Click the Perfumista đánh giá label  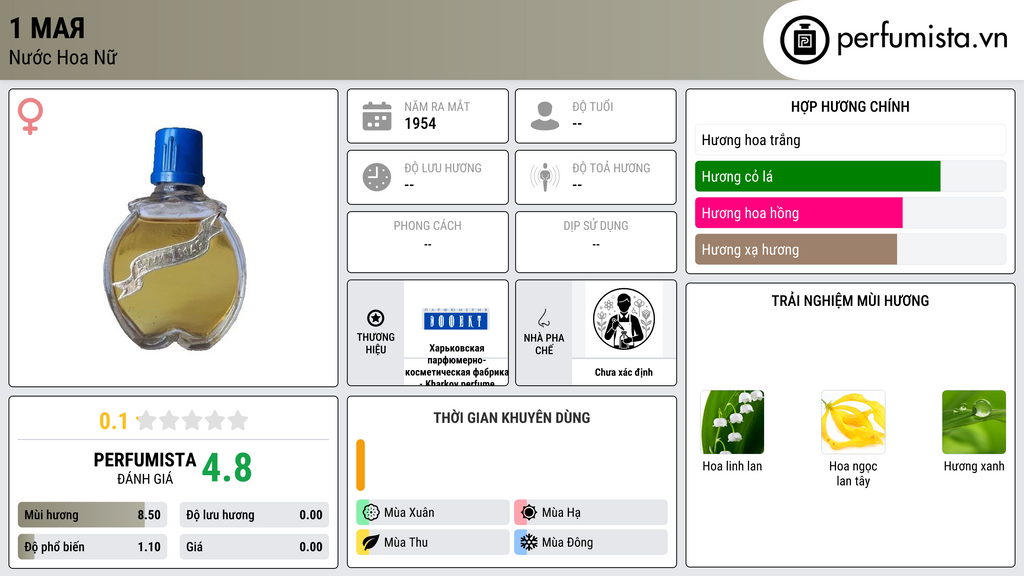pos(144,468)
